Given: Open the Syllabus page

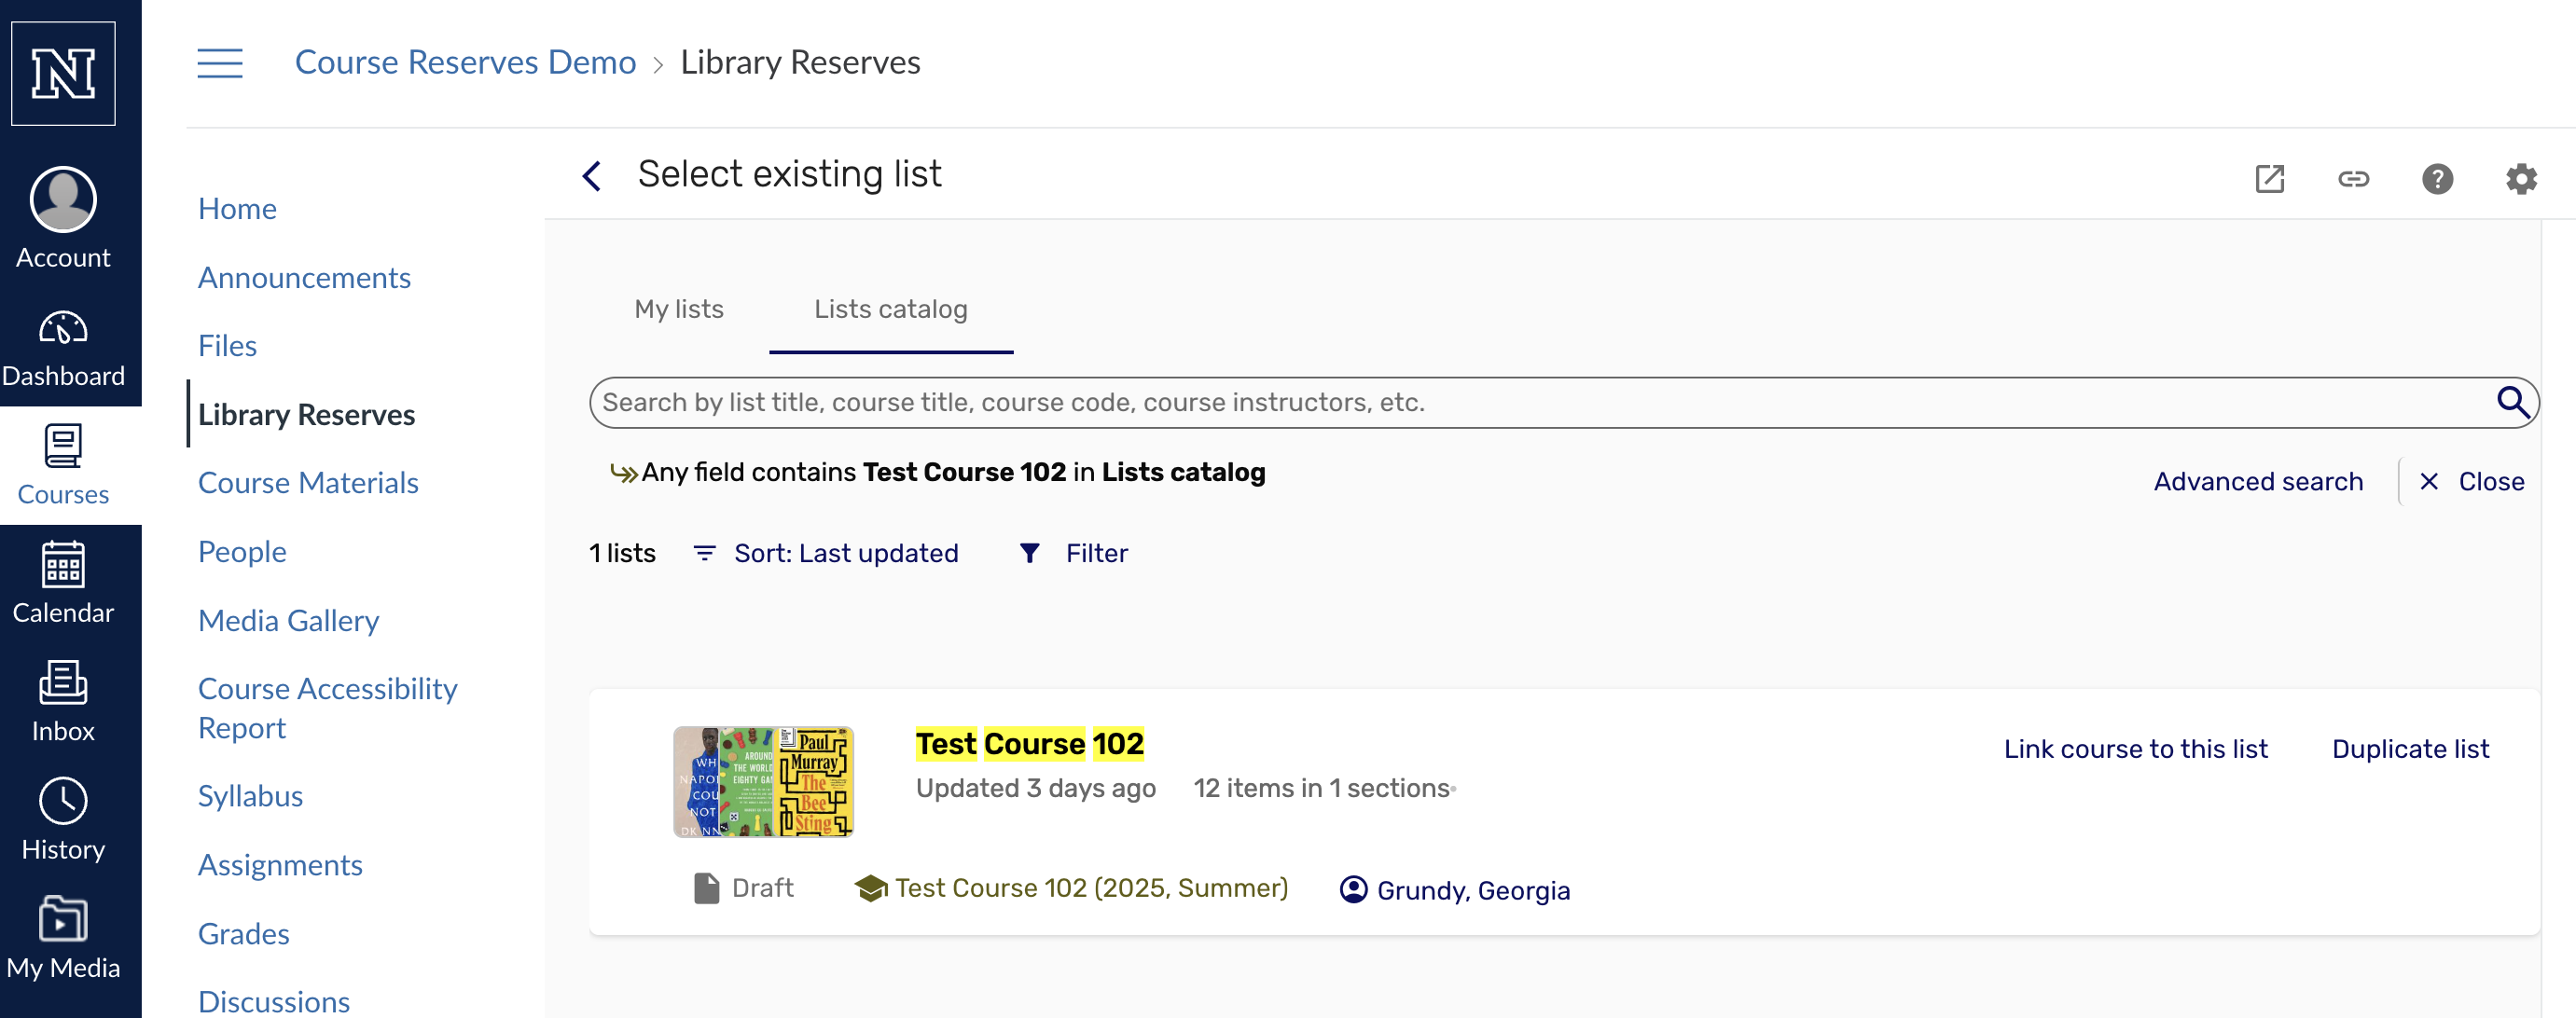Looking at the screenshot, I should (250, 795).
